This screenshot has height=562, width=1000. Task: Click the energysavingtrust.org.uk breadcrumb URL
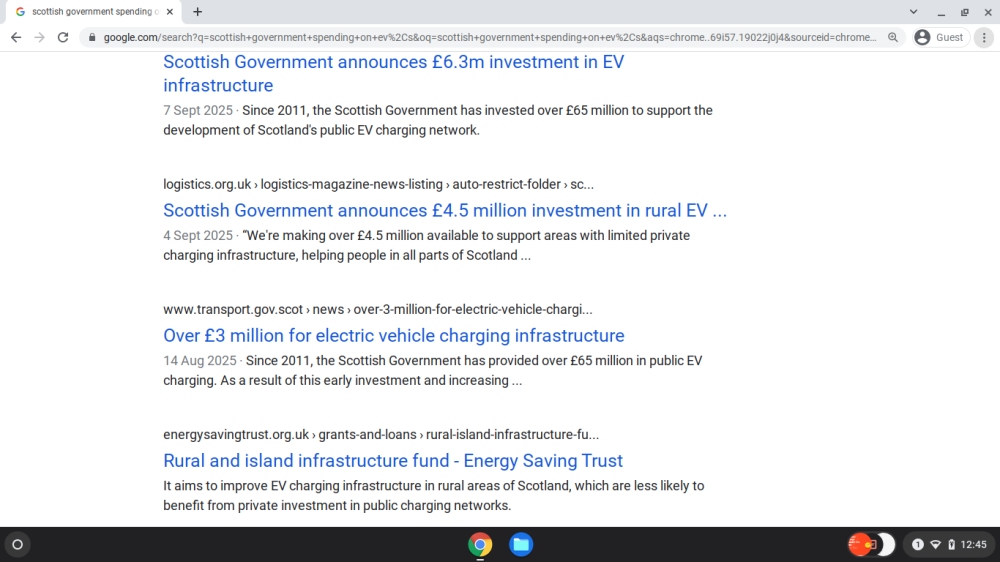381,434
